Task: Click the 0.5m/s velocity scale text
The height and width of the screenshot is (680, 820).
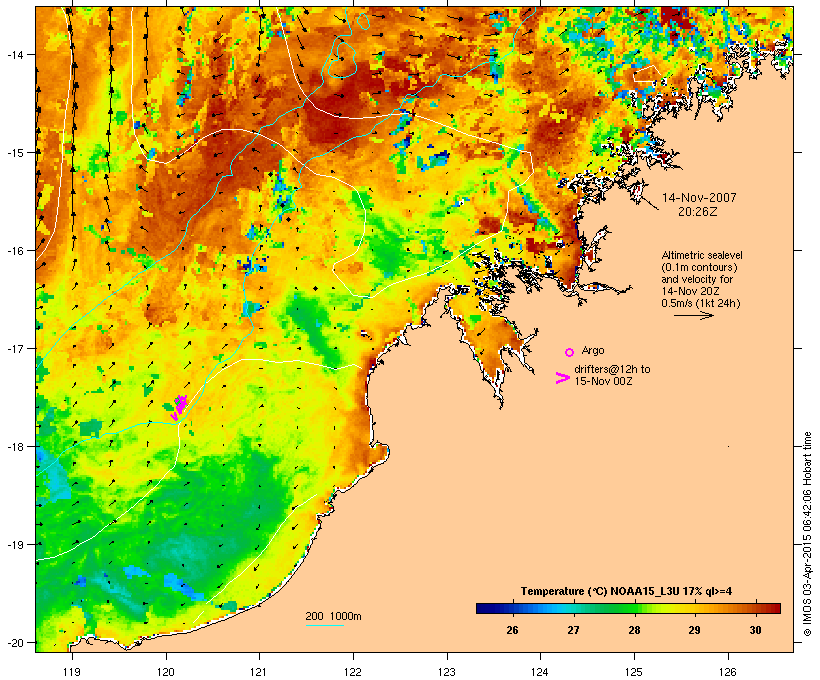Action: [x=701, y=303]
